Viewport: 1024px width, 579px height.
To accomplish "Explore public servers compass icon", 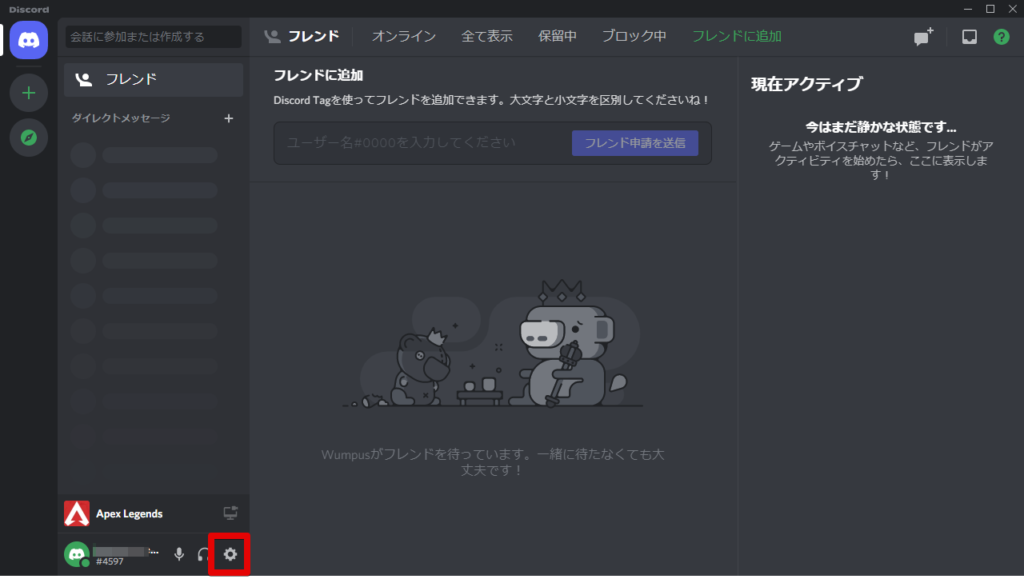I will 29,138.
